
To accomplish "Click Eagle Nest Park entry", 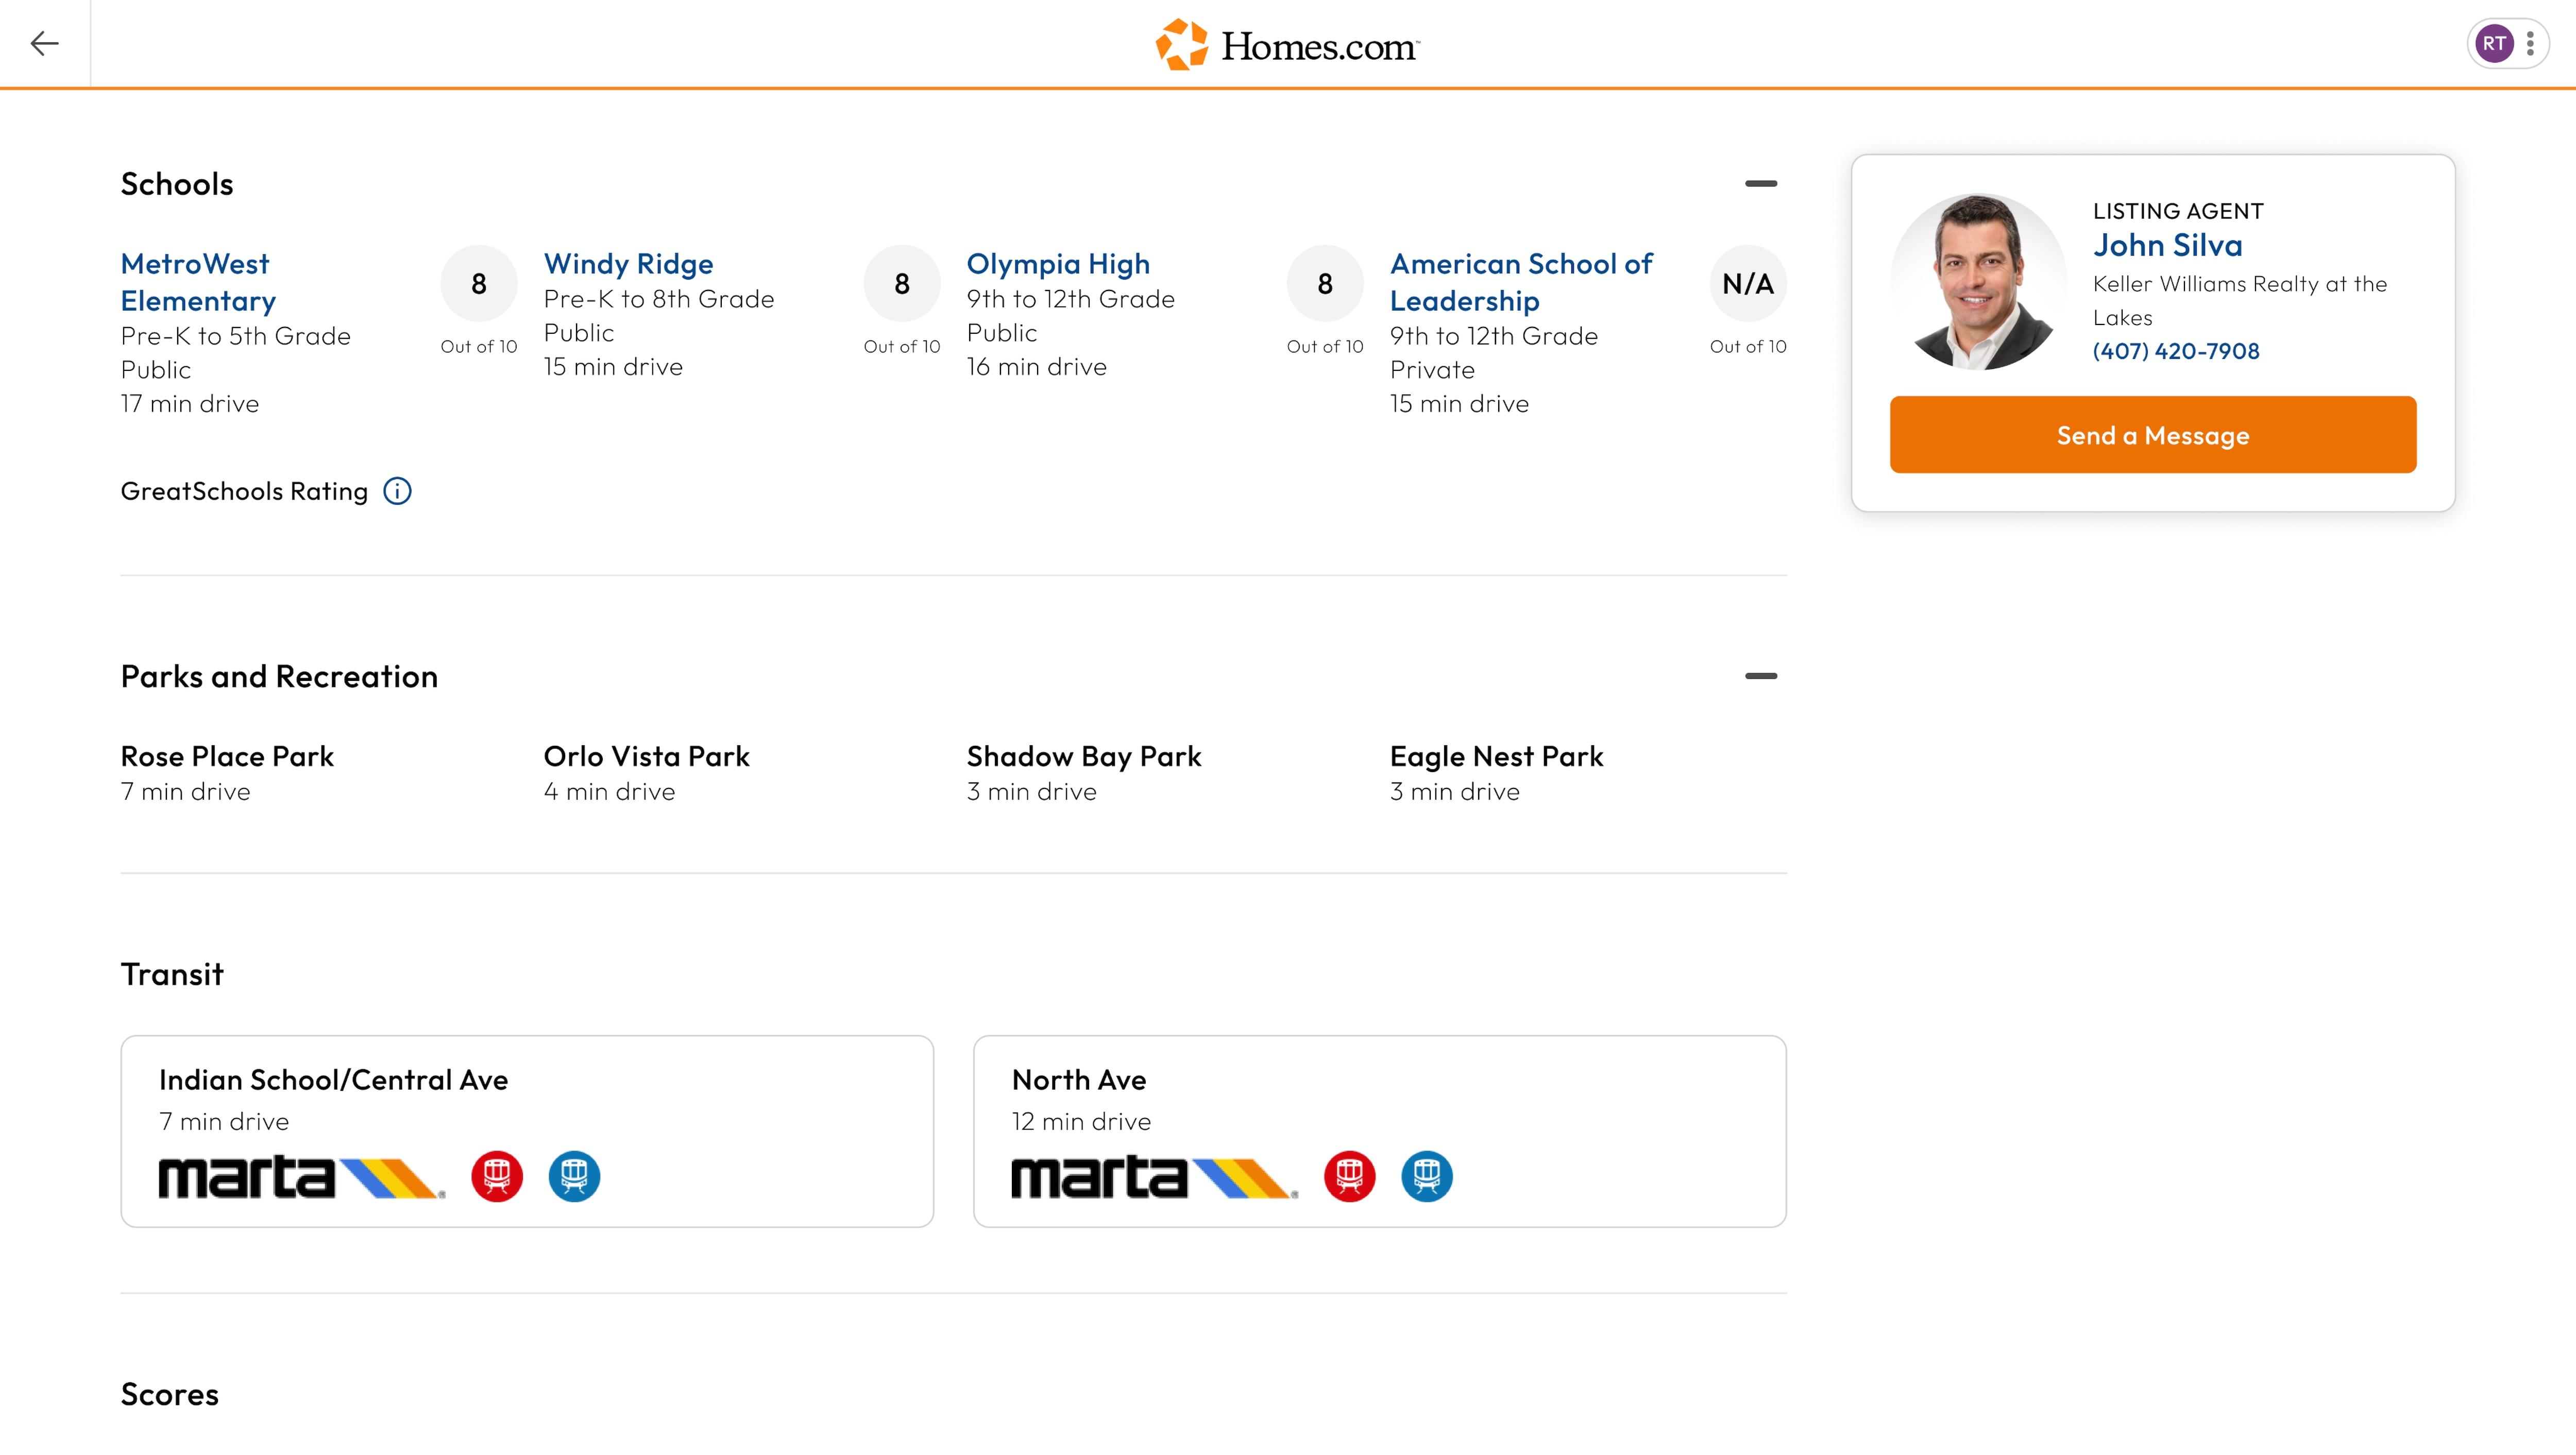I will tap(1496, 773).
